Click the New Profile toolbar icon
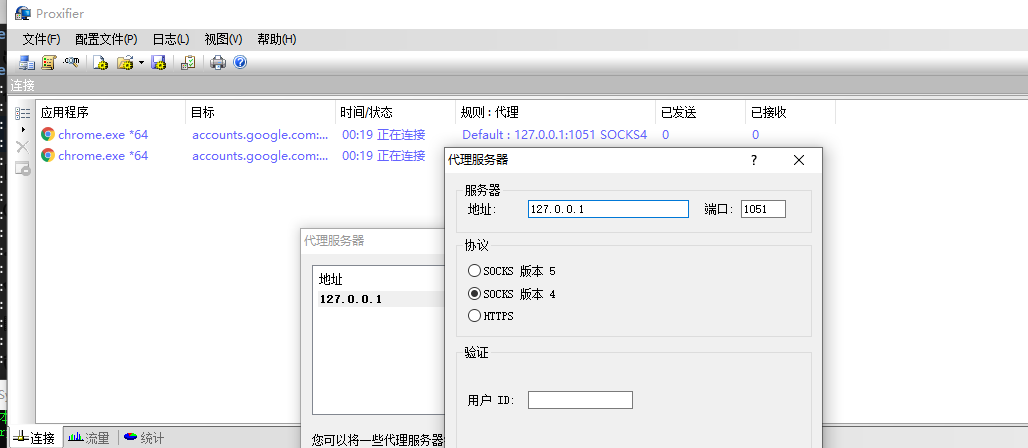The height and width of the screenshot is (448, 1028). coord(100,62)
